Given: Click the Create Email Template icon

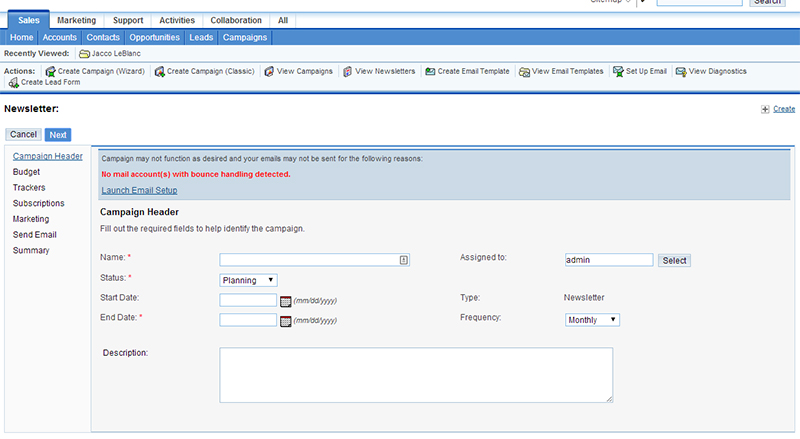Looking at the screenshot, I should [x=429, y=72].
